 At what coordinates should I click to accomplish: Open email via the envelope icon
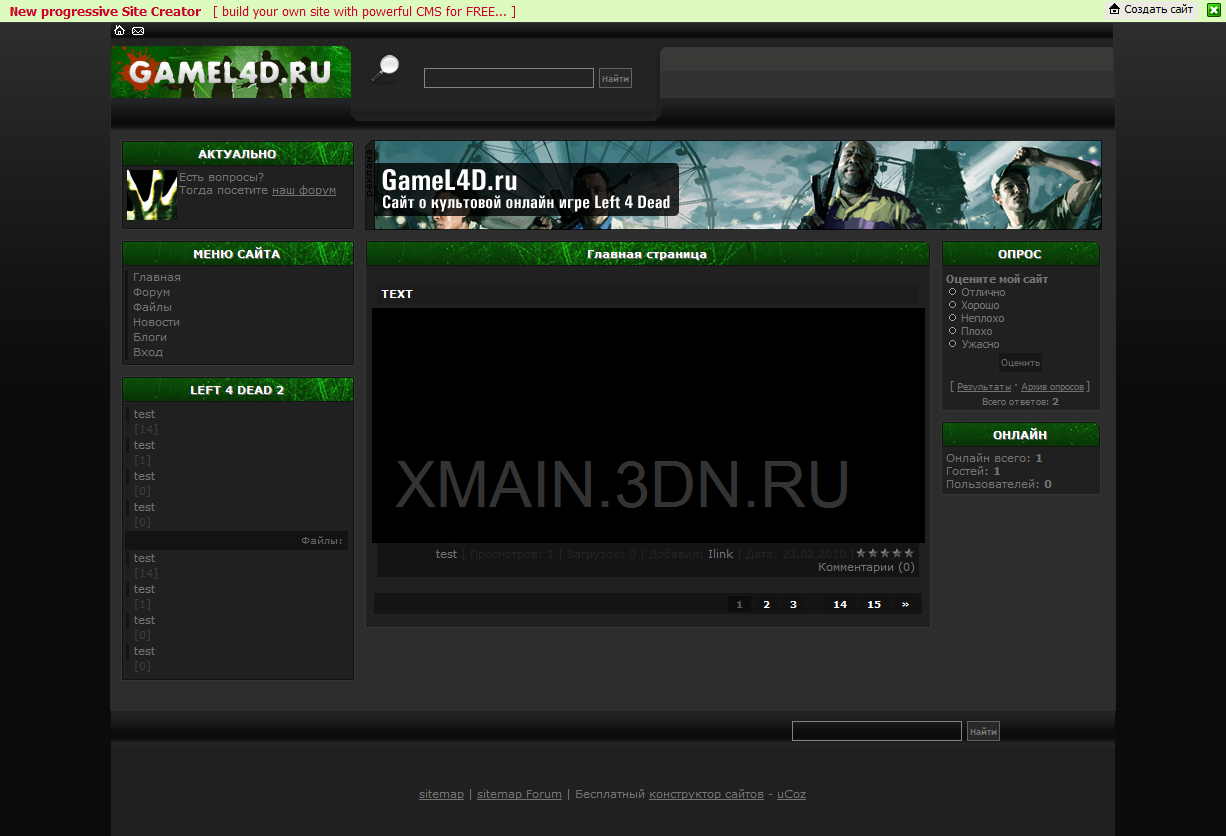[x=137, y=31]
